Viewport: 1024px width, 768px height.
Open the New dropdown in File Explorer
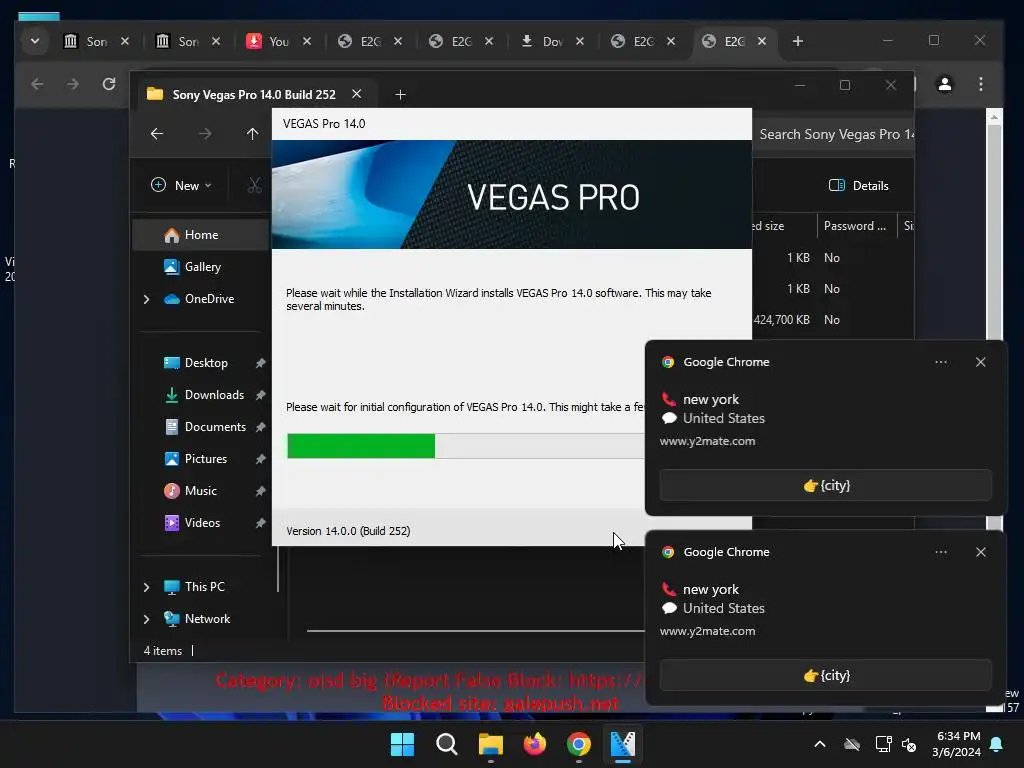pos(181,185)
